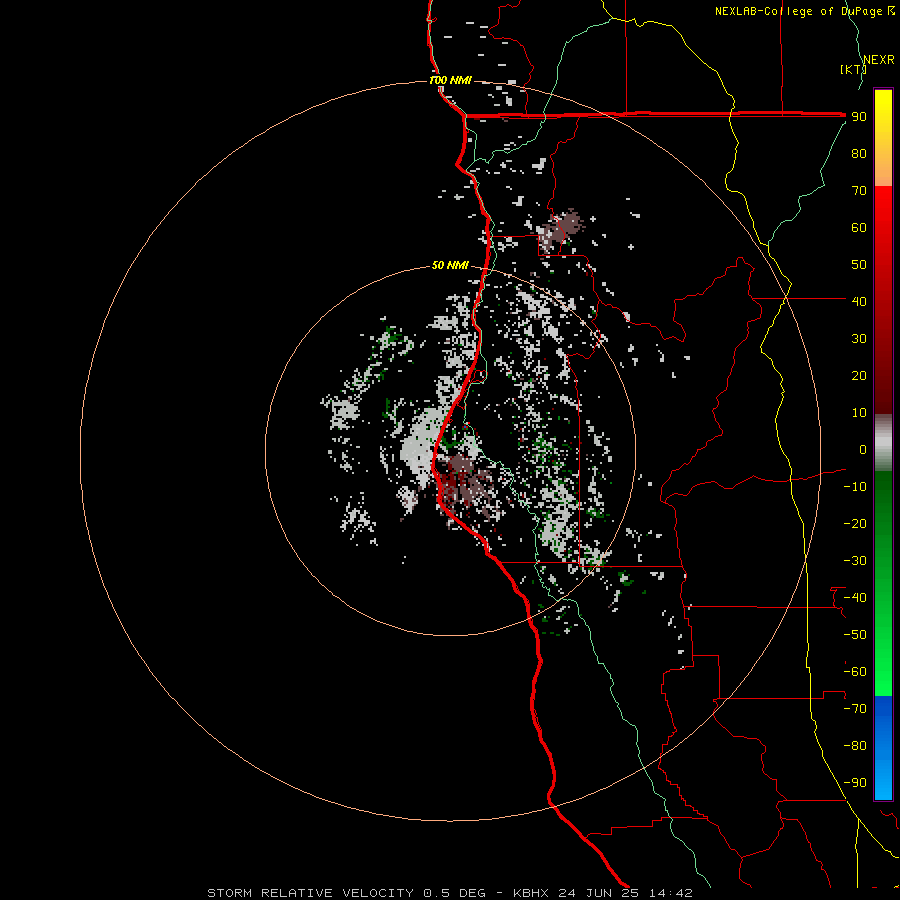Click the [KT] units label
Image resolution: width=900 pixels, height=900 pixels.
(853, 69)
